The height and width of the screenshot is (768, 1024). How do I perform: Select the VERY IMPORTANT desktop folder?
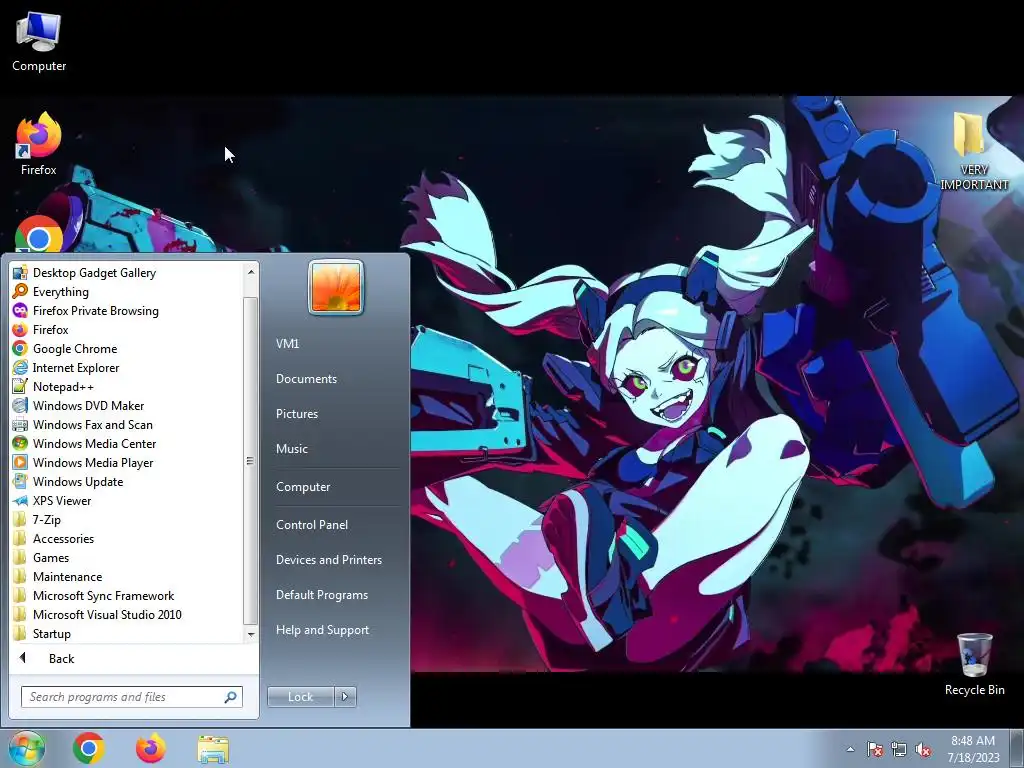click(973, 152)
